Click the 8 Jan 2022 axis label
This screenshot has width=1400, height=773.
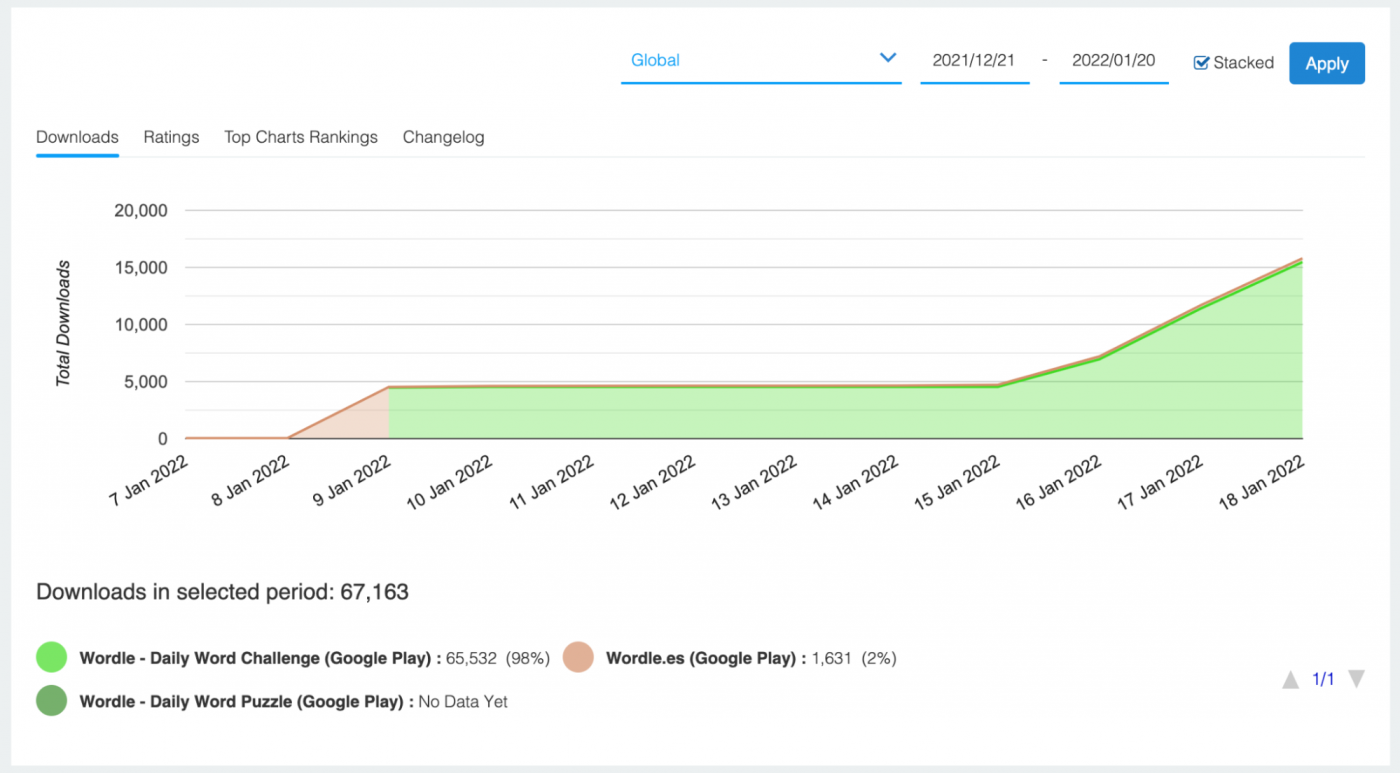[x=249, y=481]
